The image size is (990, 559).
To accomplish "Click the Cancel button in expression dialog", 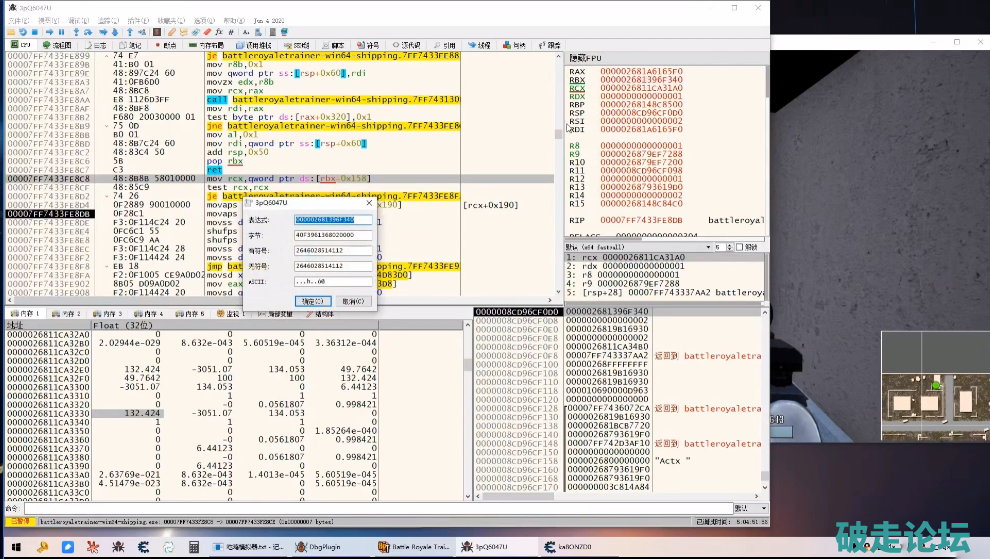I will 354,301.
